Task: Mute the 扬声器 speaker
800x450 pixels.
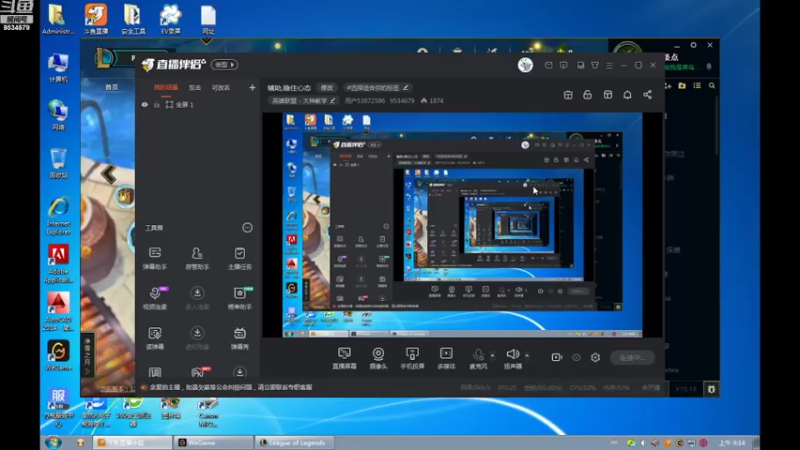Action: click(513, 358)
